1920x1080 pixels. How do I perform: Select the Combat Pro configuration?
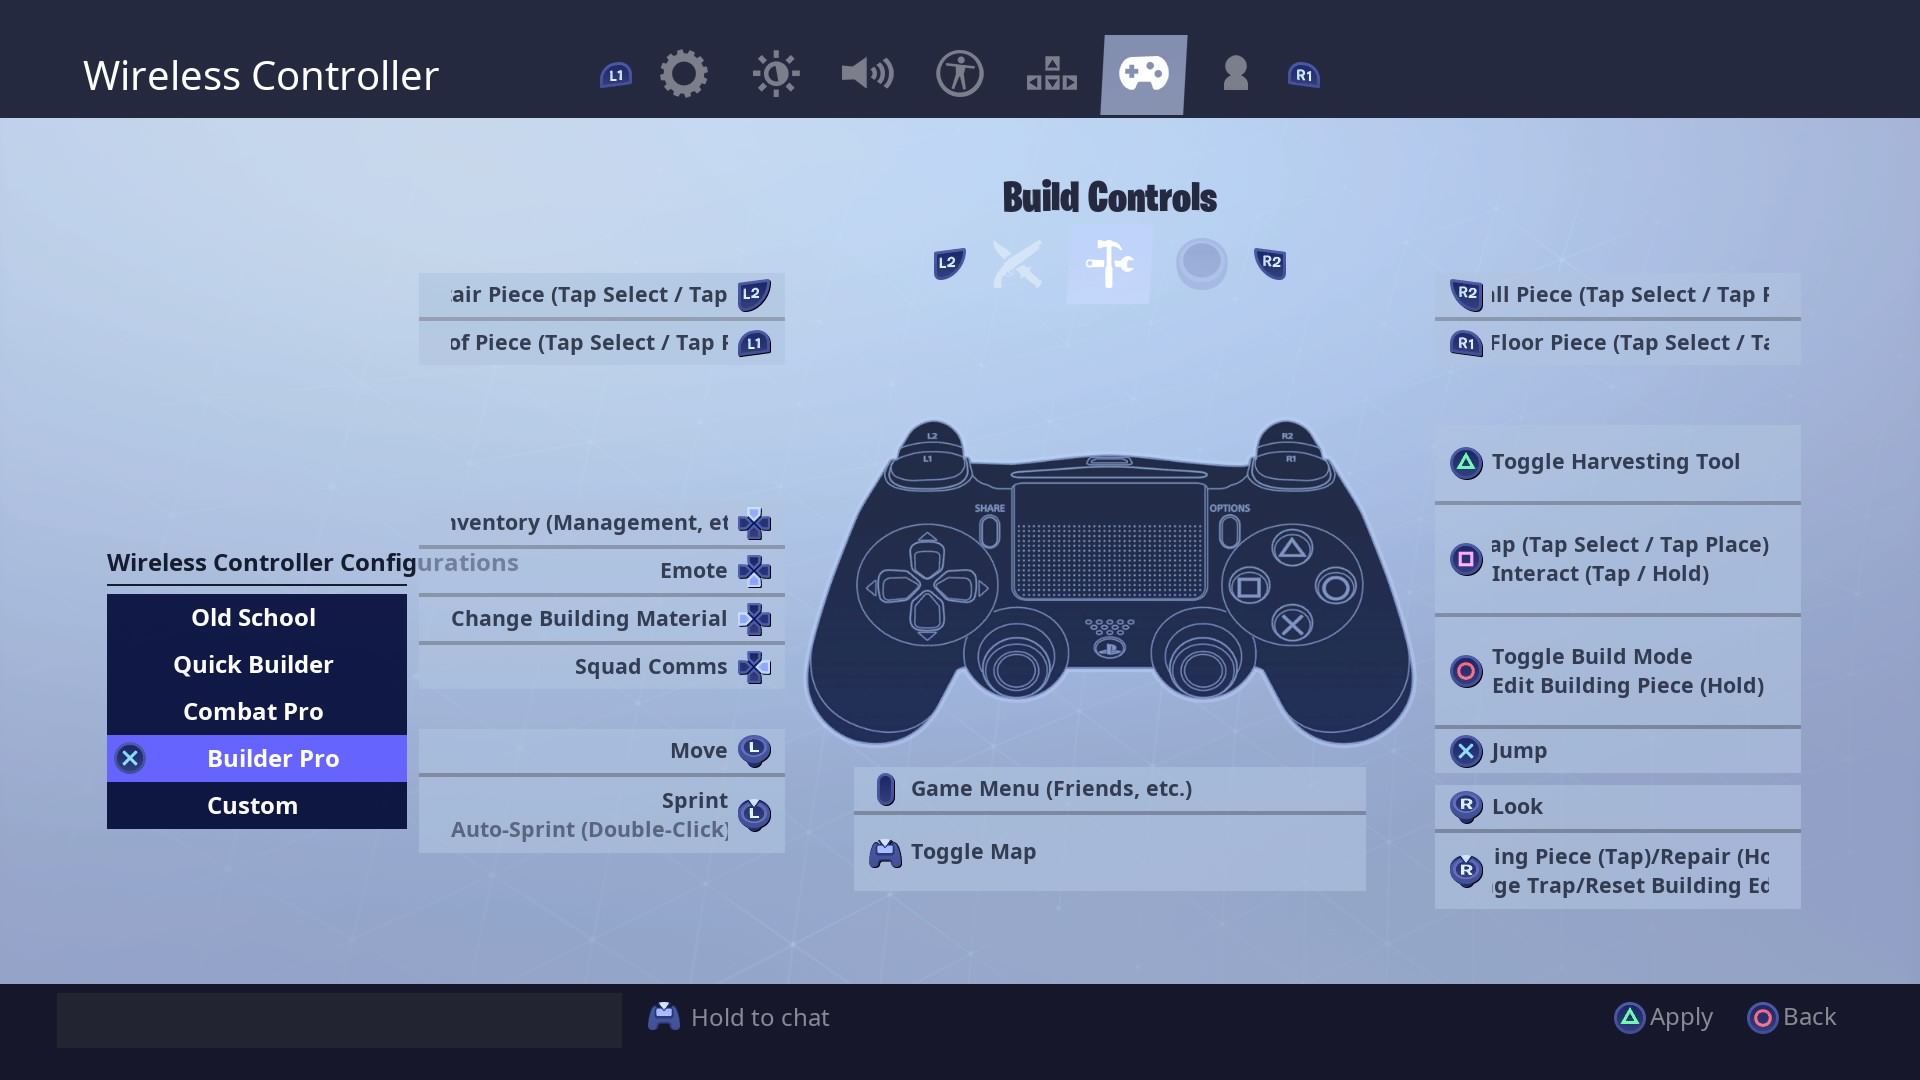[x=252, y=709]
